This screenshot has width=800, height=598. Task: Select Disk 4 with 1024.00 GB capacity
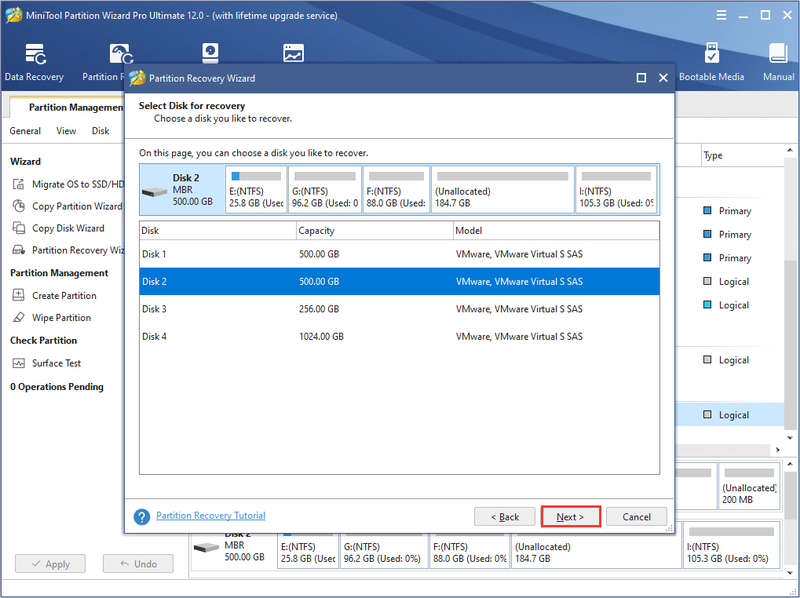(399, 336)
